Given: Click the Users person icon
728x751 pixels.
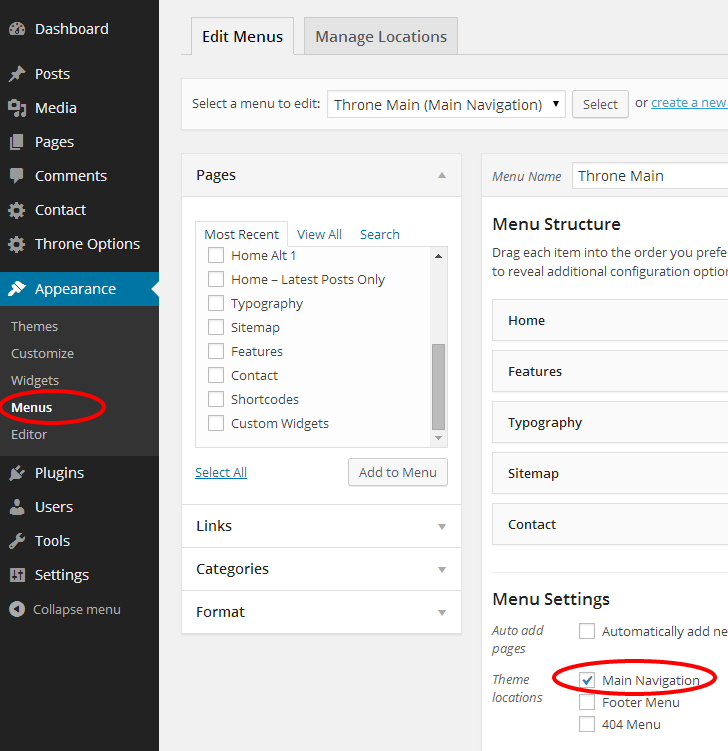Looking at the screenshot, I should tap(17, 507).
